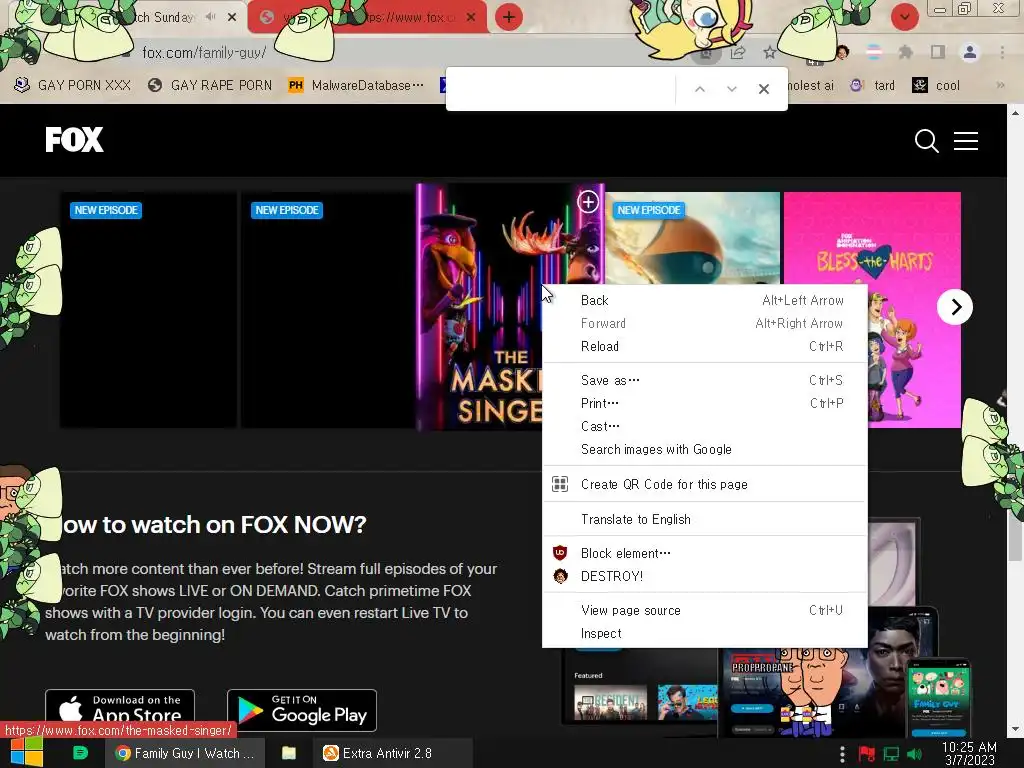Open the Windows Start button
Image resolution: width=1024 pixels, height=768 pixels.
click(x=26, y=753)
